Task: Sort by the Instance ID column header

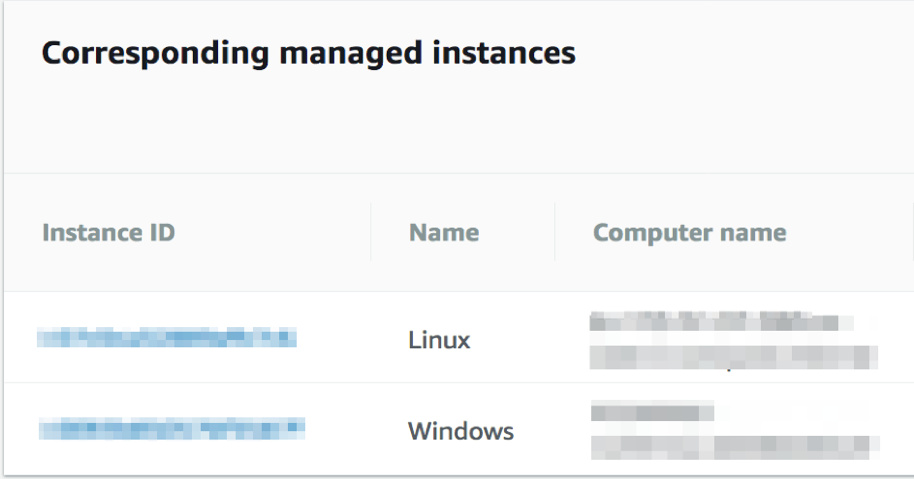Action: (108, 233)
